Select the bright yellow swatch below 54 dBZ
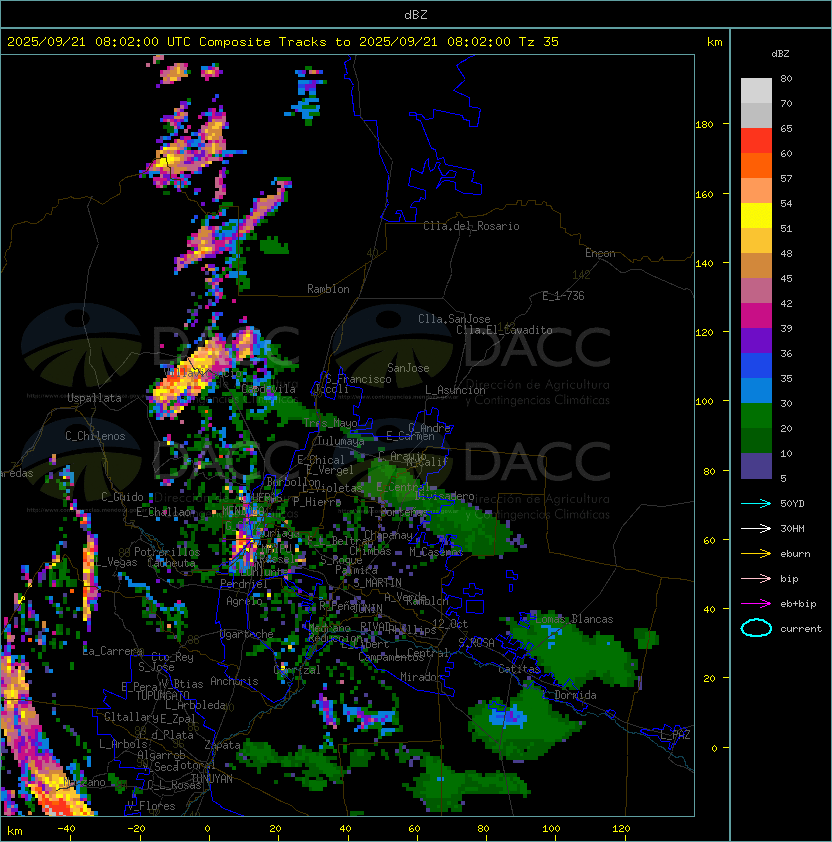The image size is (832, 842). (x=756, y=216)
